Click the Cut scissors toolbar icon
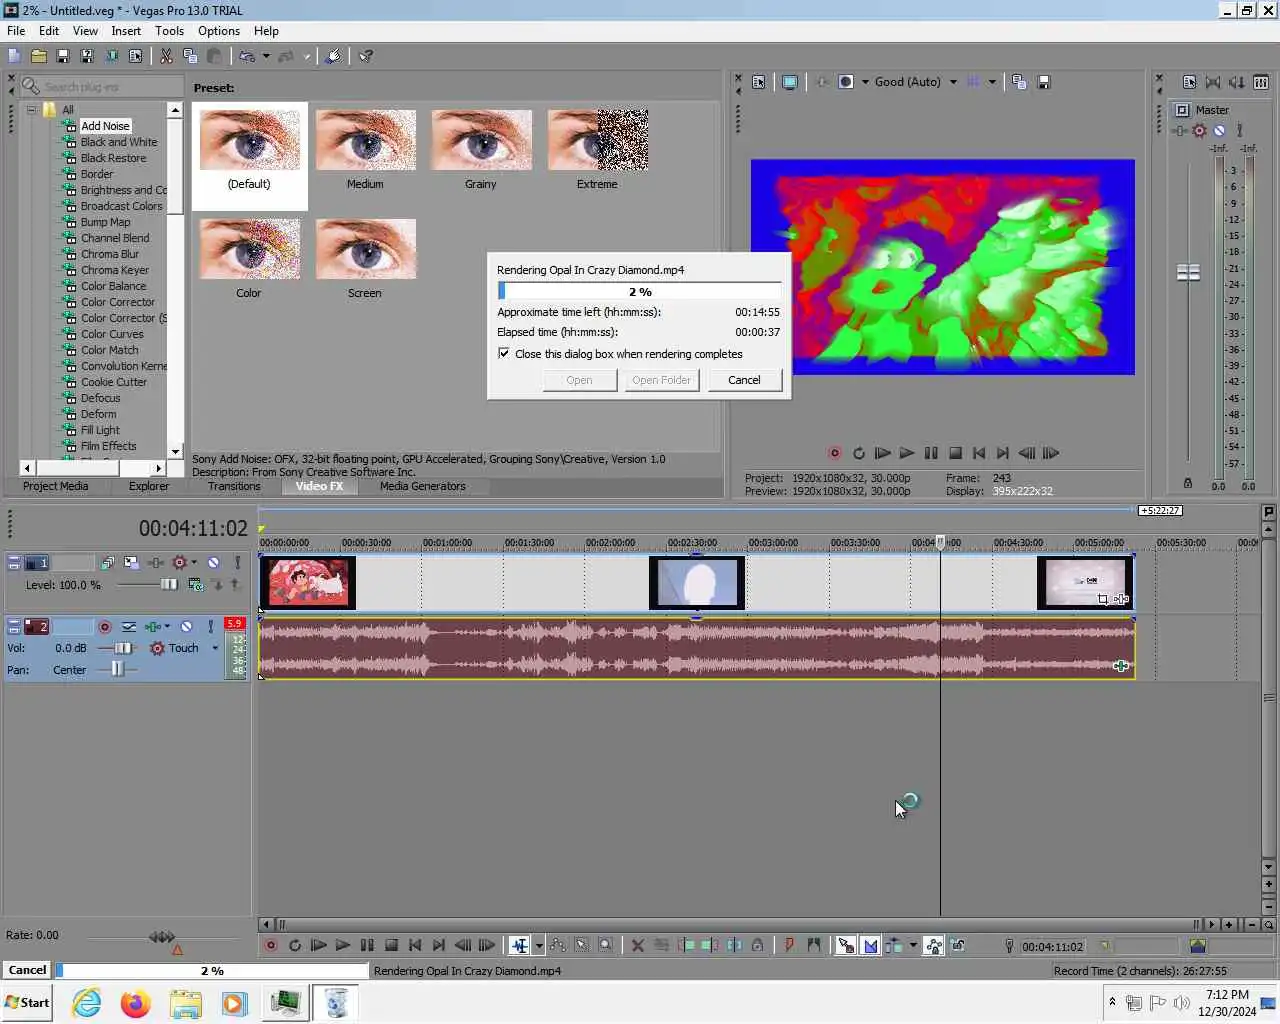The image size is (1280, 1024). 166,56
